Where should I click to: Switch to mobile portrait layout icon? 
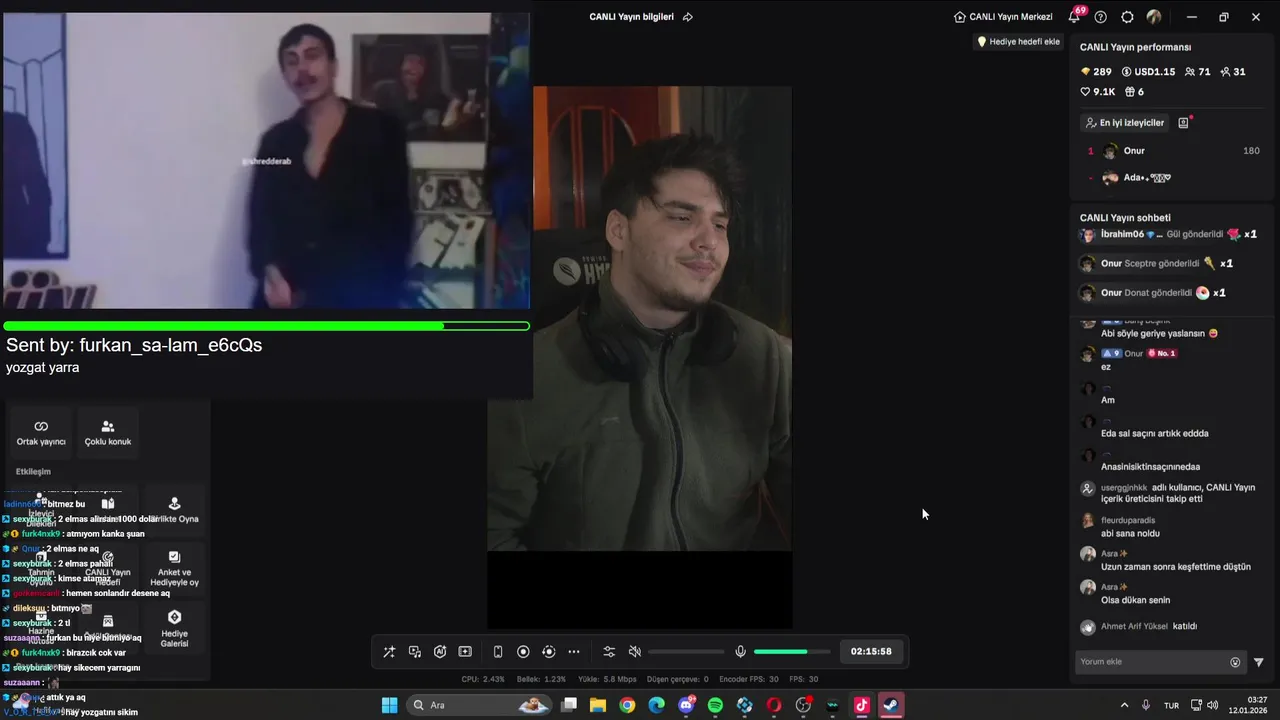pyautogui.click(x=498, y=652)
